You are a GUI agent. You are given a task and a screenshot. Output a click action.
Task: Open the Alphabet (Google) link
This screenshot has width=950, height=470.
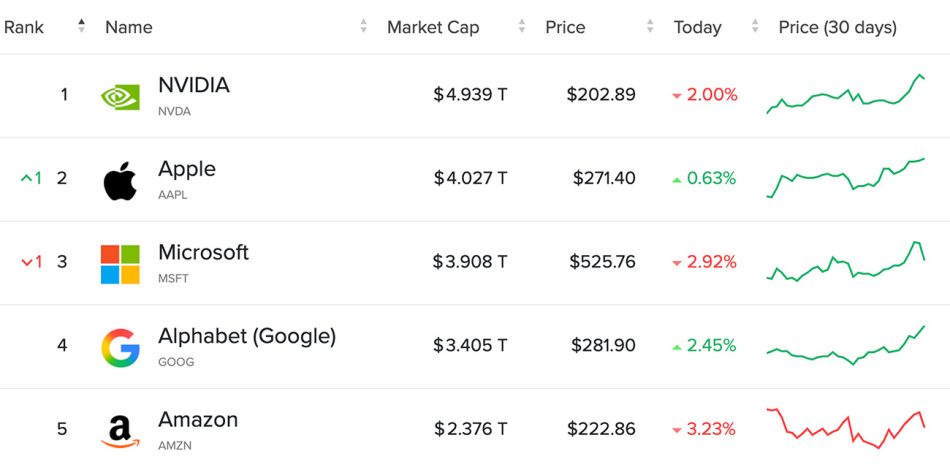click(x=247, y=336)
